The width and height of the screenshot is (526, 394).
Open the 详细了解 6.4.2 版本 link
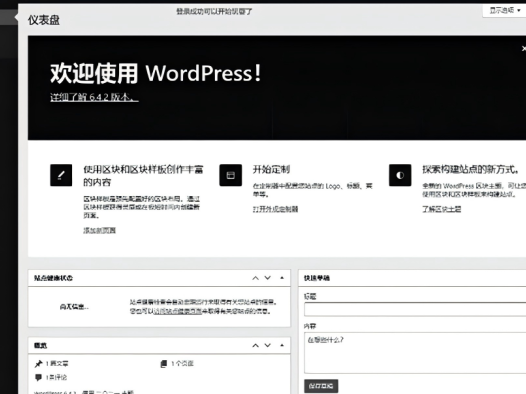(94, 97)
